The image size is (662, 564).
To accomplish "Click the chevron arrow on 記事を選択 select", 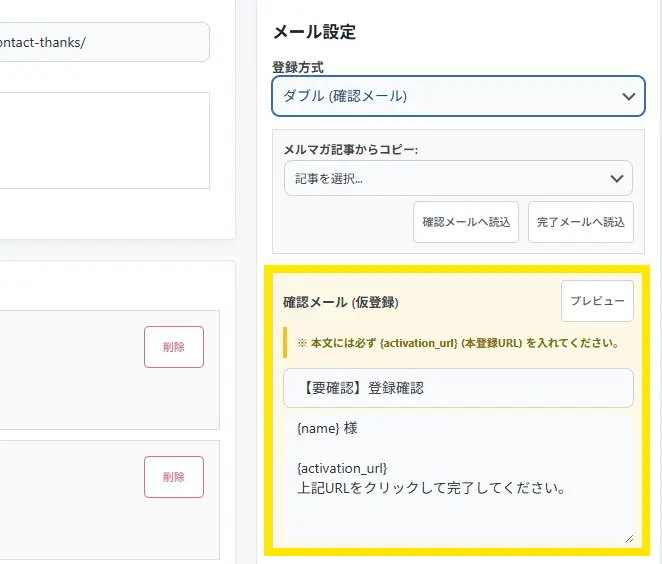I will [616, 178].
